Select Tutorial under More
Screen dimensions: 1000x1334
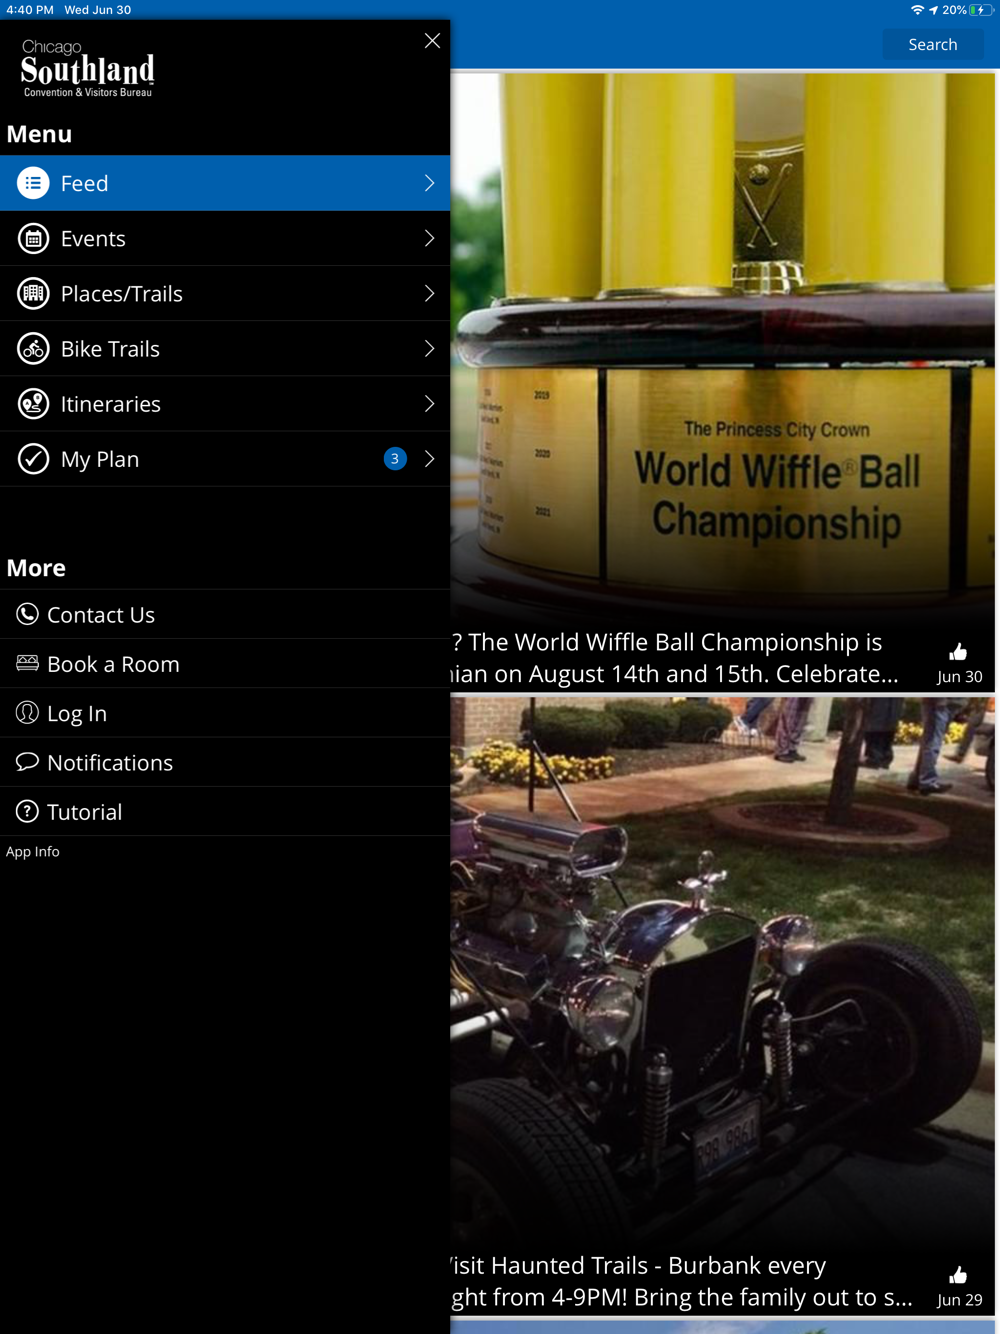[x=225, y=811]
